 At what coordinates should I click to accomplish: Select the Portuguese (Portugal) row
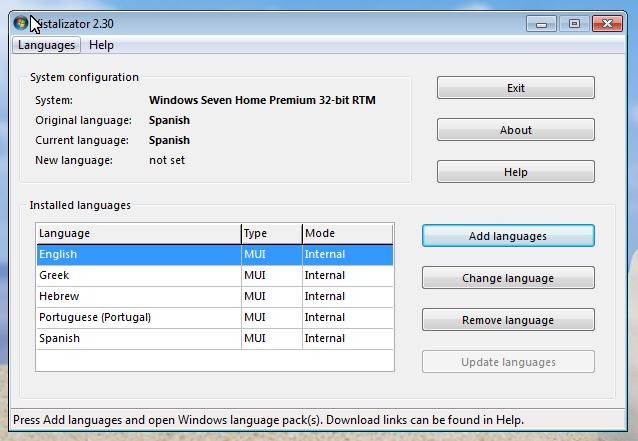pos(215,317)
